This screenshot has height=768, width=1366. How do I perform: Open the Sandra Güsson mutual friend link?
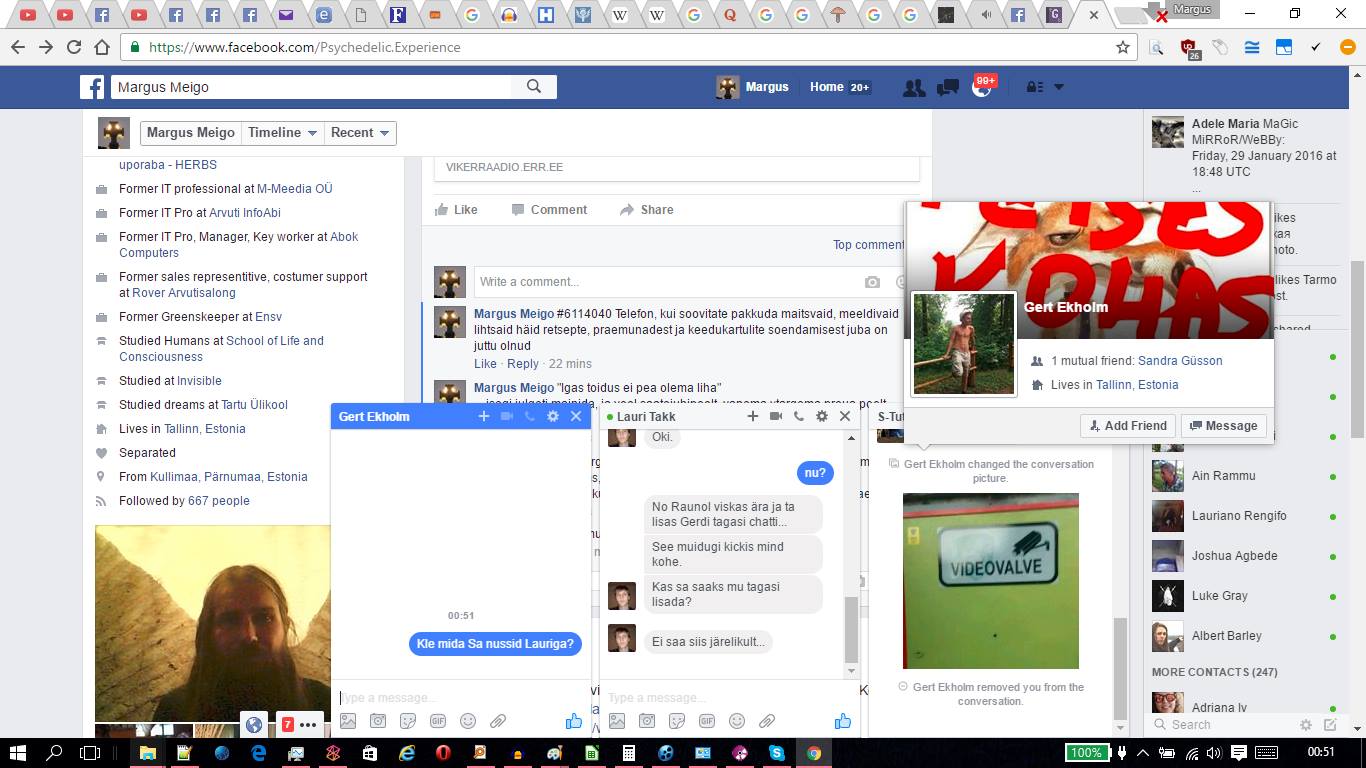pos(1180,361)
